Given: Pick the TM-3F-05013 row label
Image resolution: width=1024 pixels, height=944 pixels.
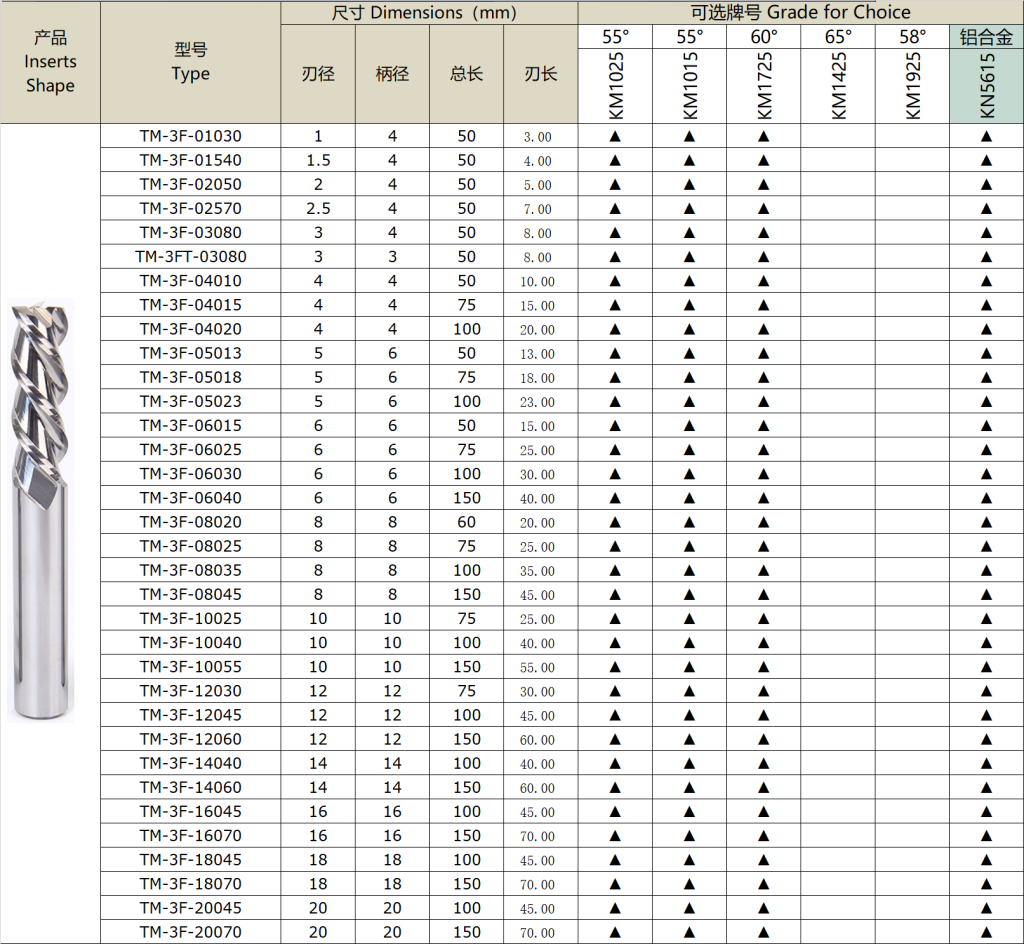Looking at the screenshot, I should click(191, 353).
